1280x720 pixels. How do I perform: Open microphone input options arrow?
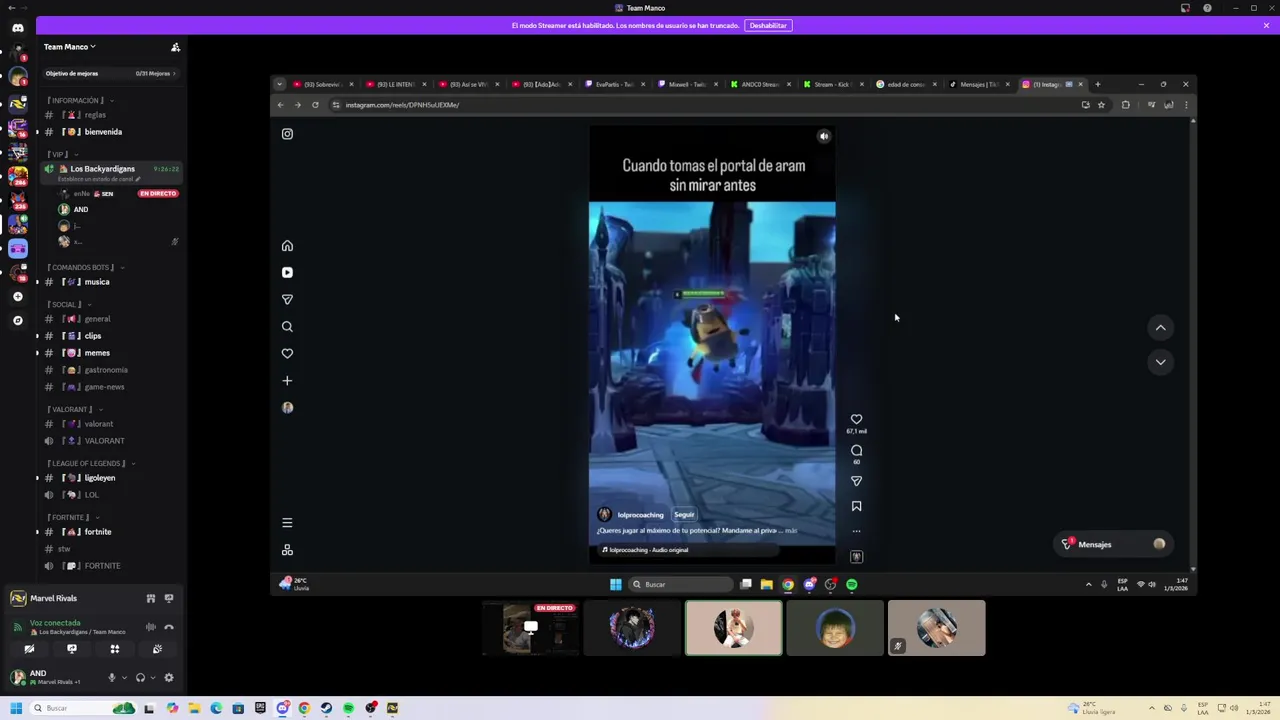[x=124, y=678]
